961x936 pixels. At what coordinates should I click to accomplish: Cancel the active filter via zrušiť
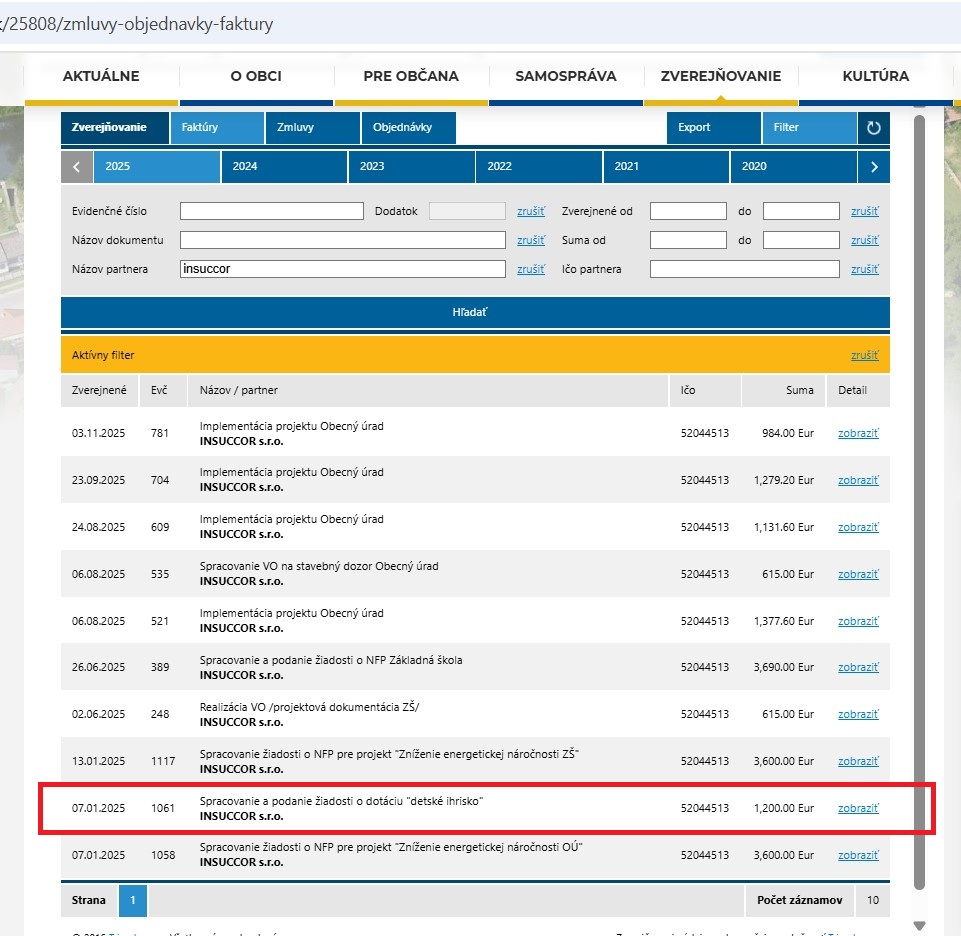864,355
